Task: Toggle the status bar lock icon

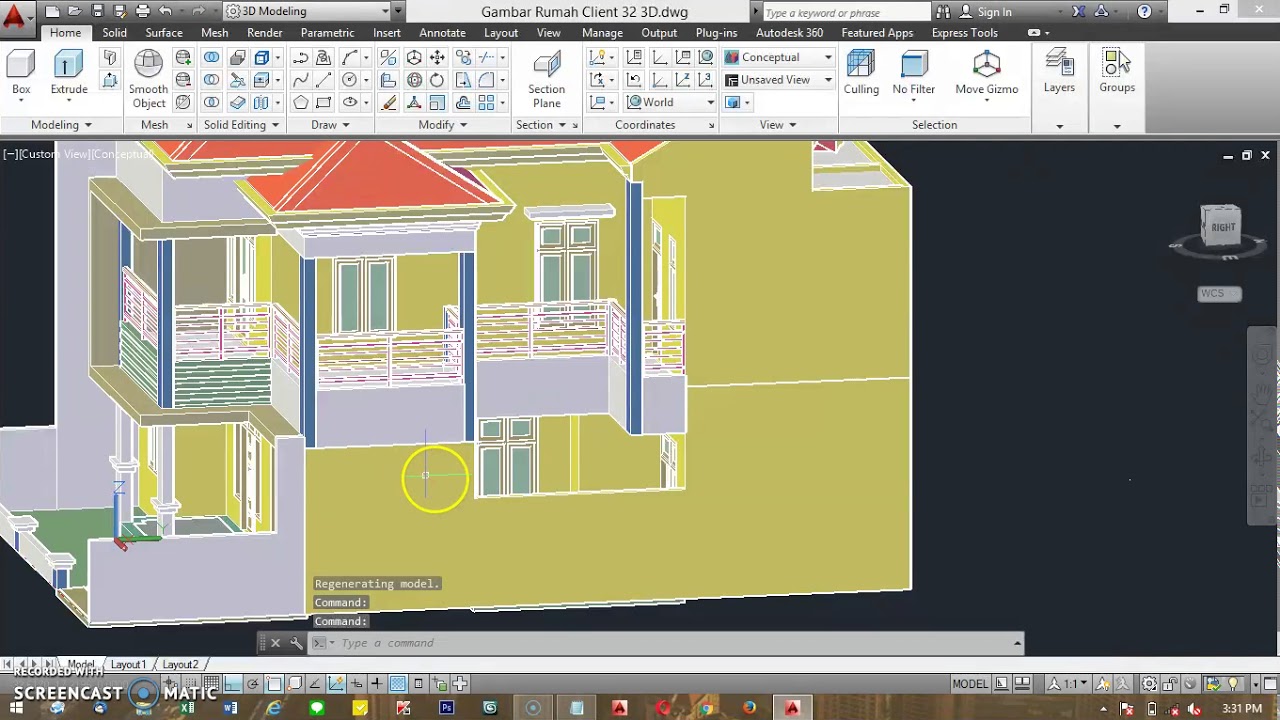Action: coord(1170,684)
